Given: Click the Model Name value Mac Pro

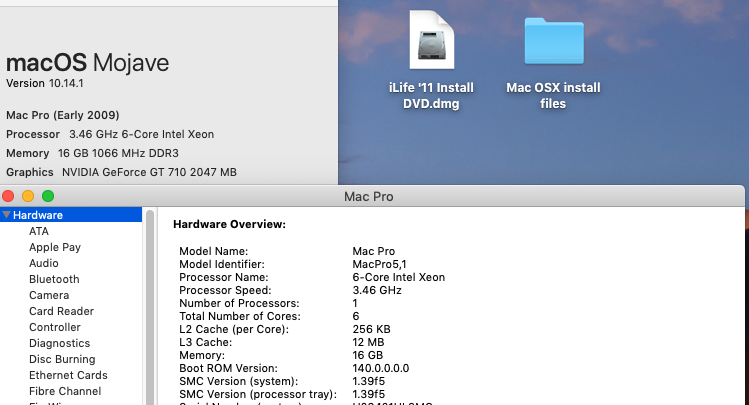Looking at the screenshot, I should click(374, 251).
